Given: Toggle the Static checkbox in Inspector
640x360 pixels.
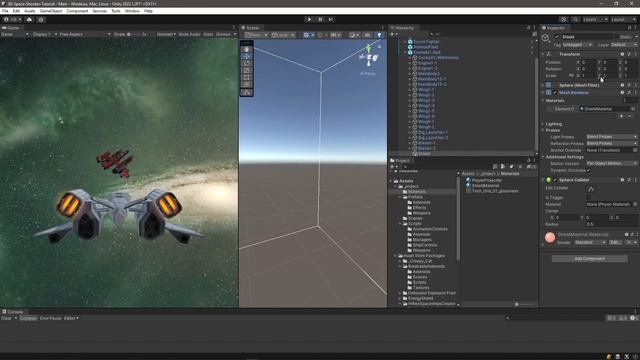Looking at the screenshot, I should 616,37.
